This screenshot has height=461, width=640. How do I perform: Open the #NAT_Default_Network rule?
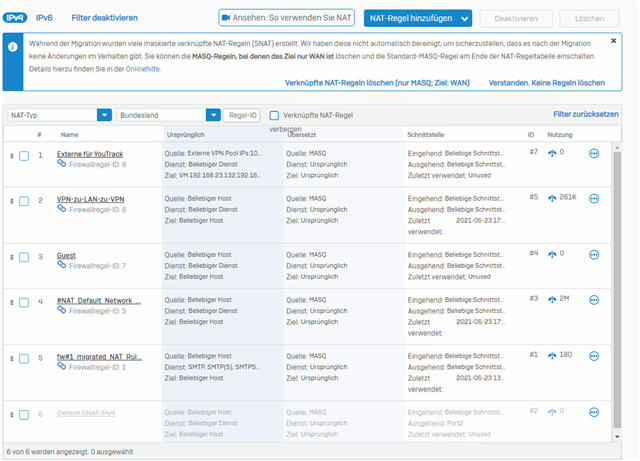pyautogui.click(x=99, y=301)
